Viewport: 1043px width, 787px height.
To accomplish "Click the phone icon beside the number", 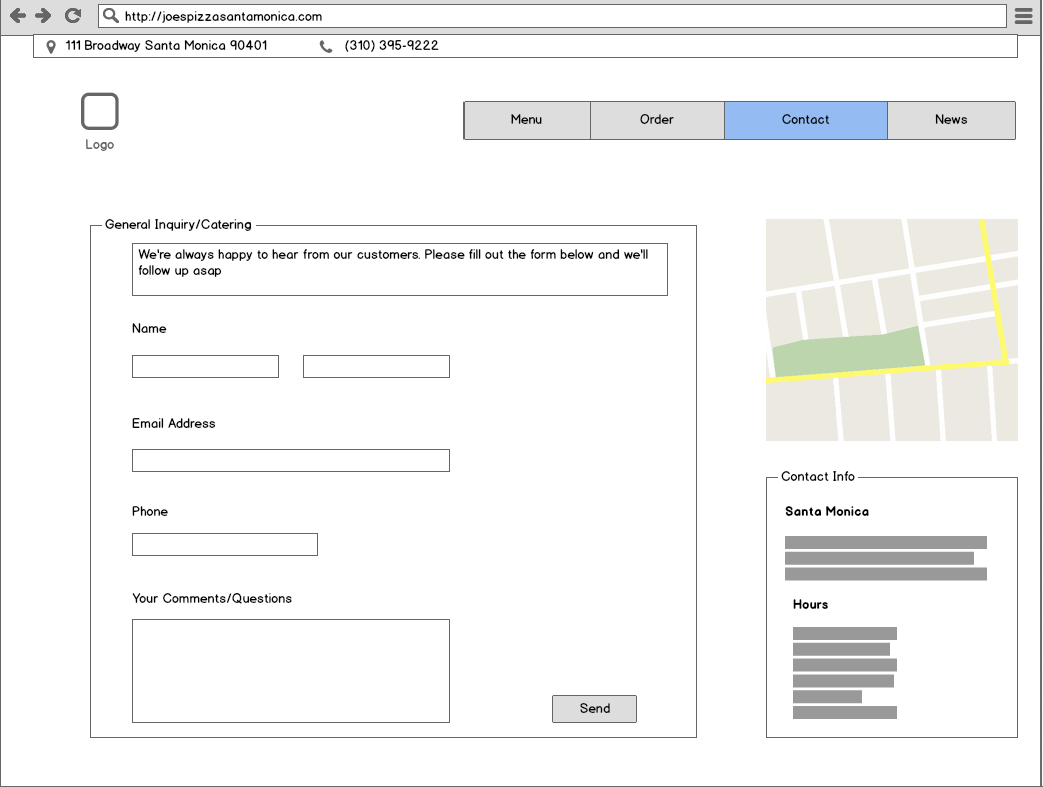I will (x=326, y=46).
